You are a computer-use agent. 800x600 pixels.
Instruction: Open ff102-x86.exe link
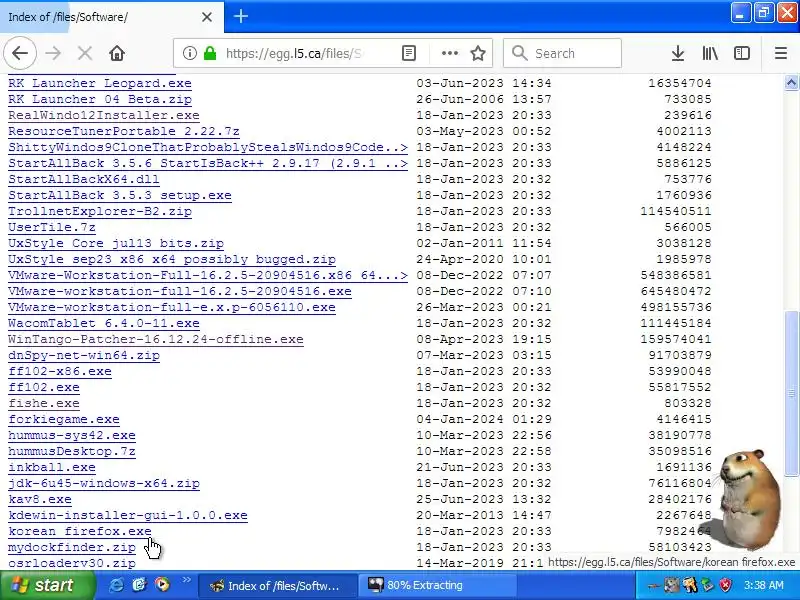coord(60,371)
